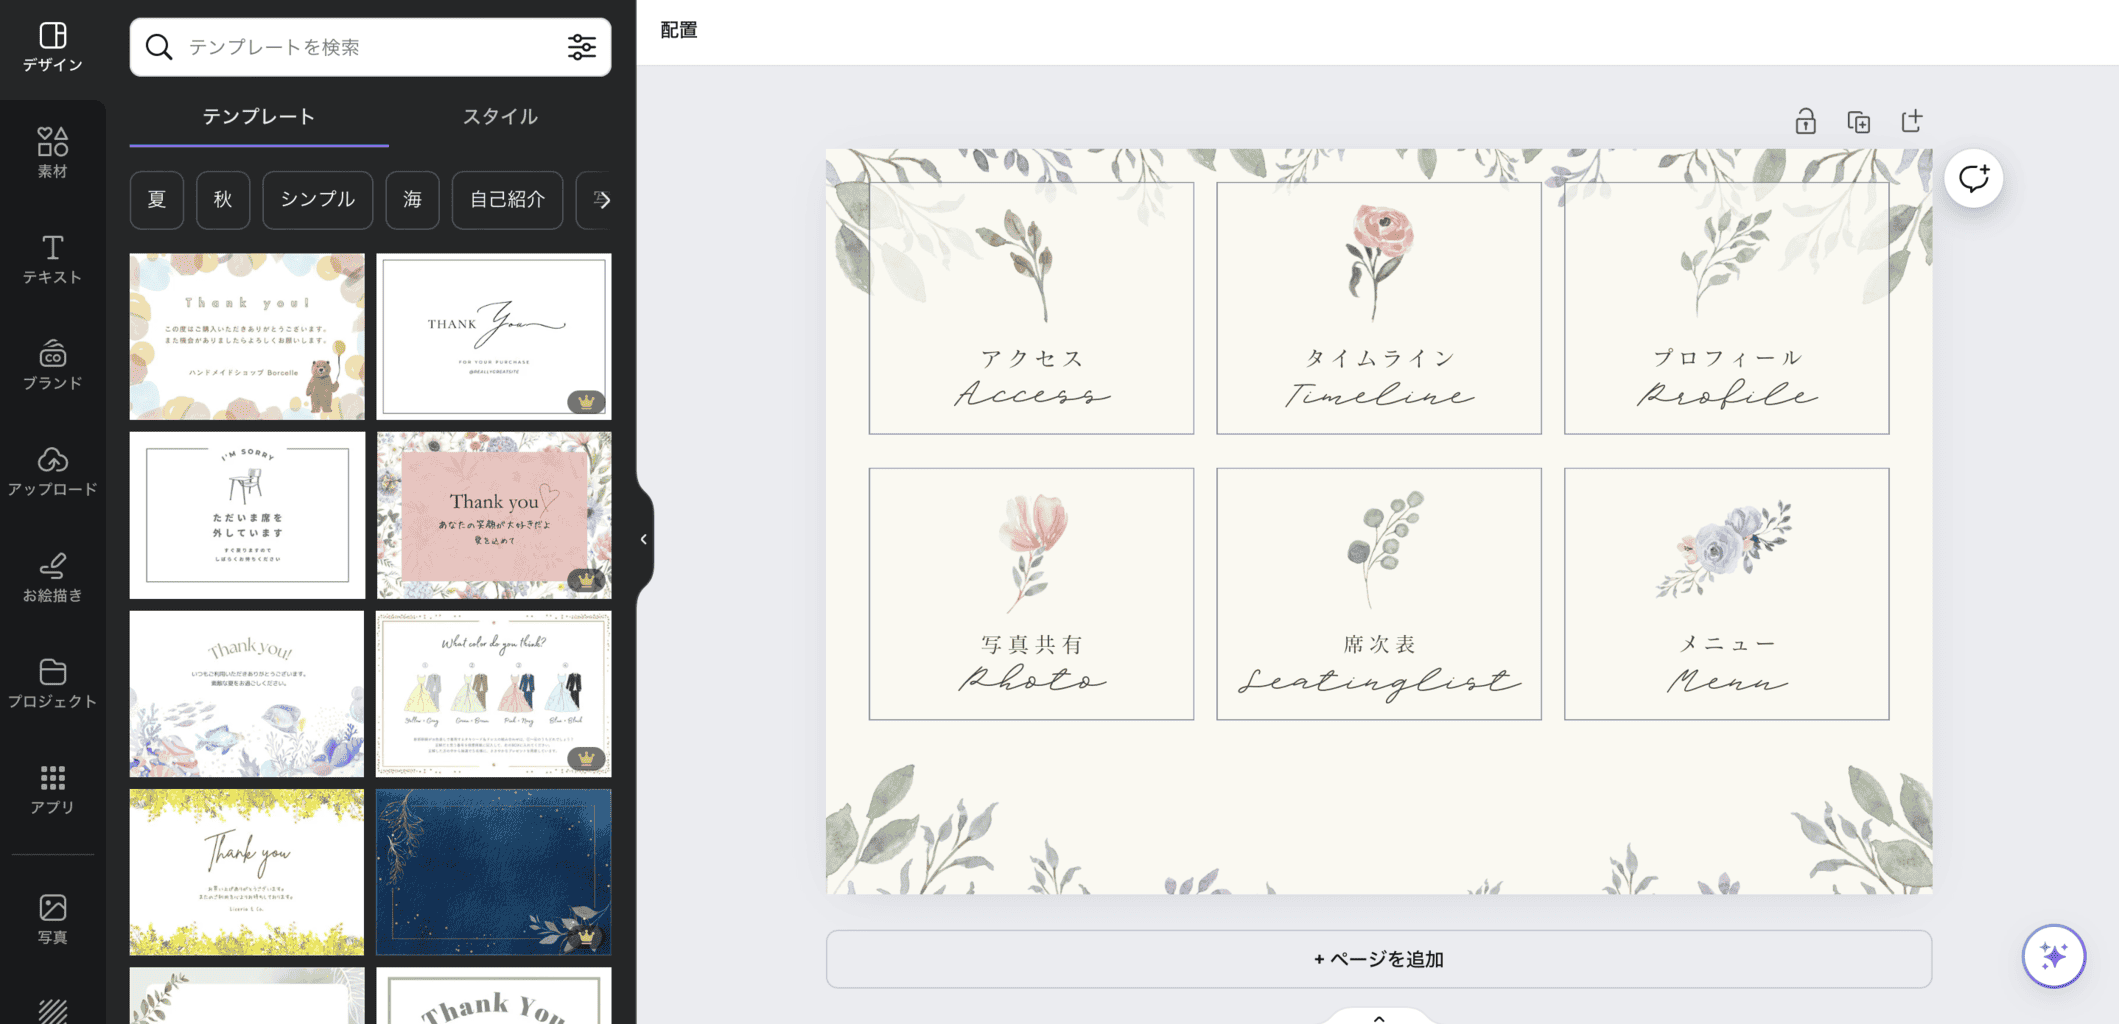Click the duplicate page icon
The image size is (2119, 1024).
point(1858,122)
